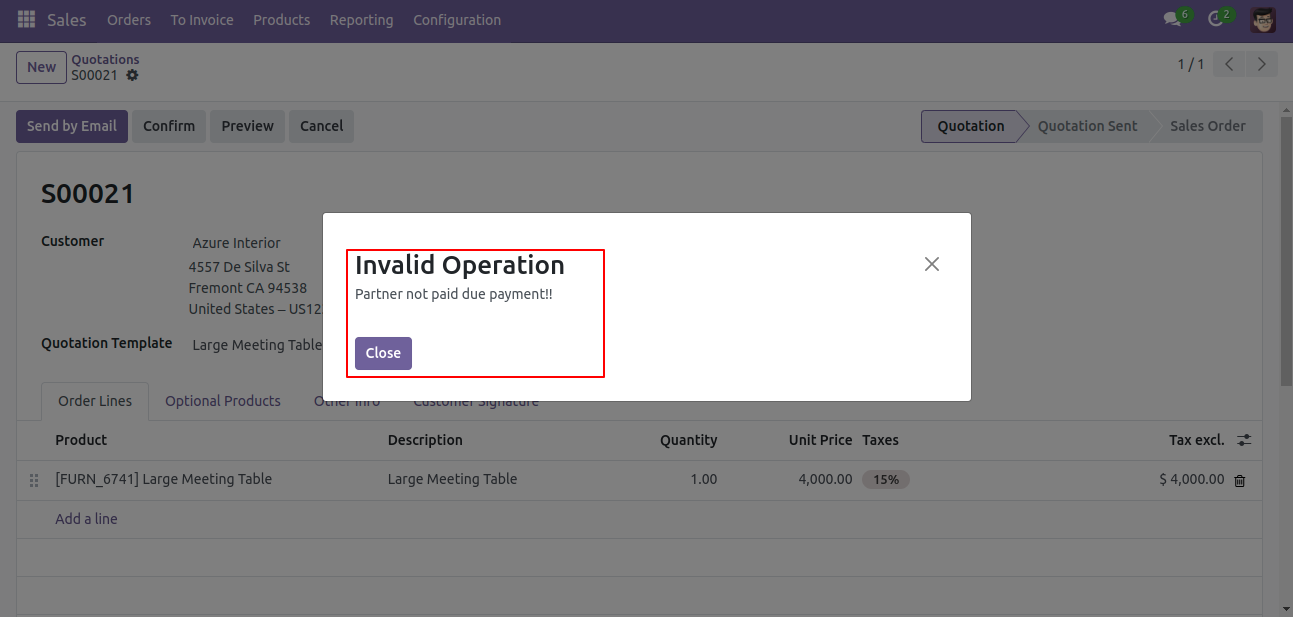Image resolution: width=1293 pixels, height=617 pixels.
Task: Open the column settings adjust icon
Action: coord(1244,440)
